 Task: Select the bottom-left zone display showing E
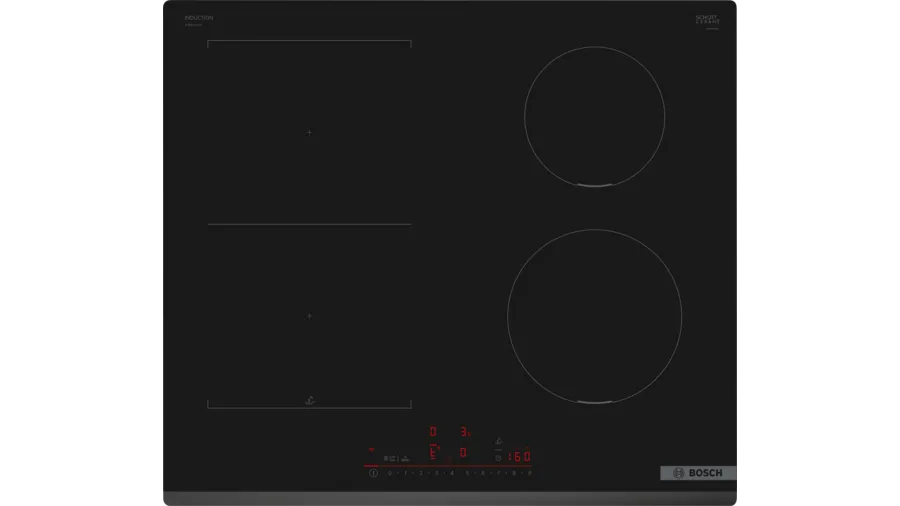(433, 452)
